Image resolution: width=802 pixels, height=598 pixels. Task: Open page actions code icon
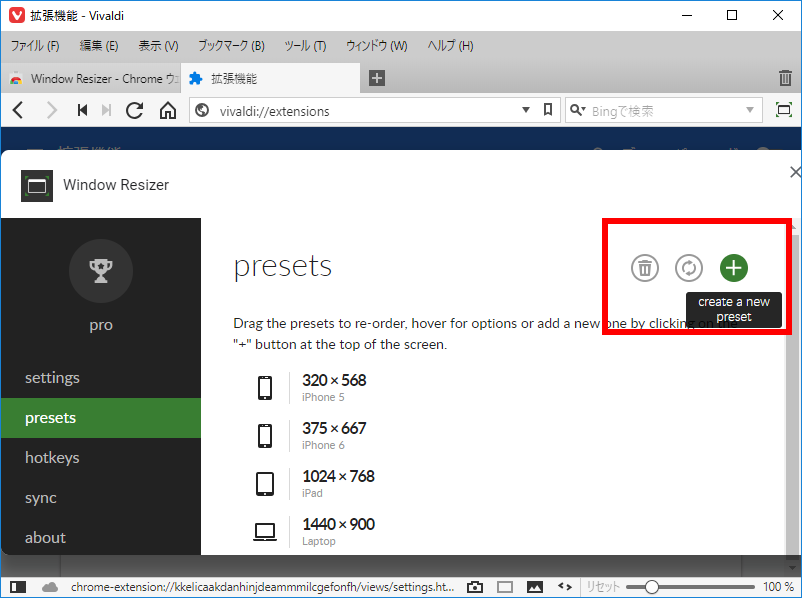tap(565, 587)
